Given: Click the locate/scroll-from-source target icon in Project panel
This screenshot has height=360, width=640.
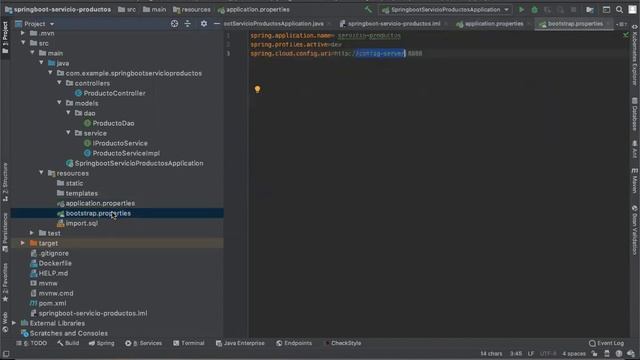Looking at the screenshot, I should 174,24.
